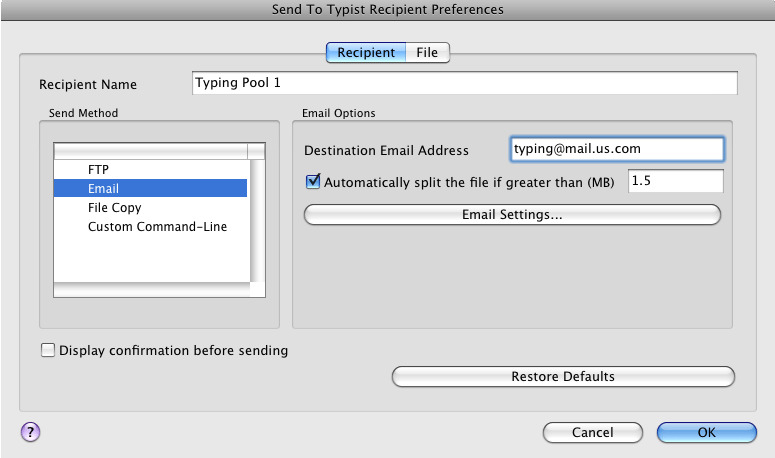Enable Display confirmation before sending
This screenshot has height=458, width=775.
click(x=48, y=350)
